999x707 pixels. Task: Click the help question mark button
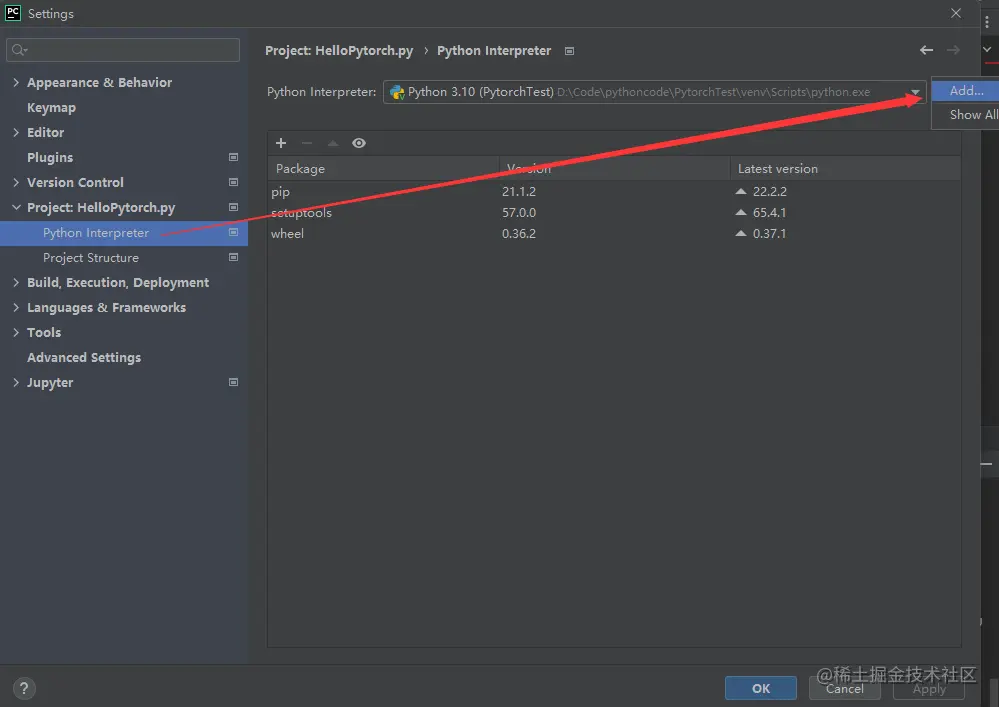point(24,689)
